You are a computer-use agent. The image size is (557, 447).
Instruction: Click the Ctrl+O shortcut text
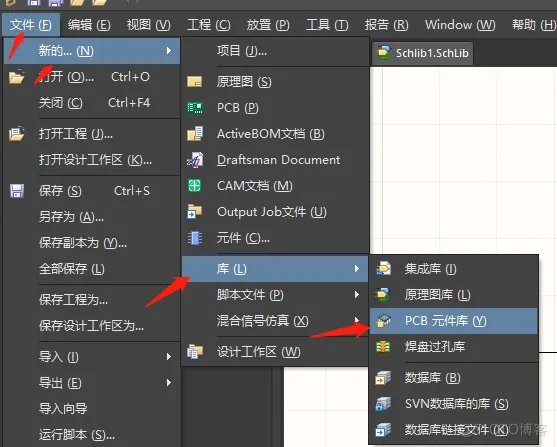coord(130,77)
